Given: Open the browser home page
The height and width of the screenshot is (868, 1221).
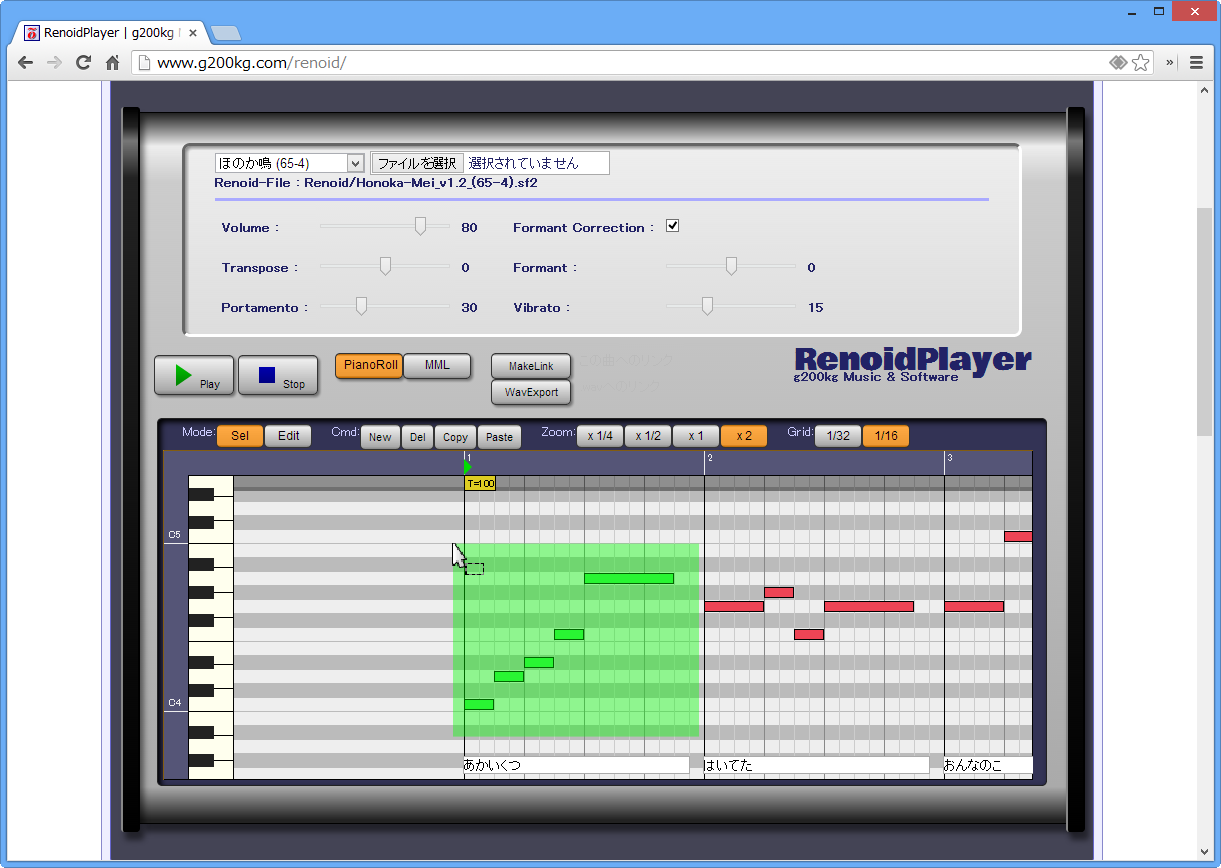Looking at the screenshot, I should 113,62.
